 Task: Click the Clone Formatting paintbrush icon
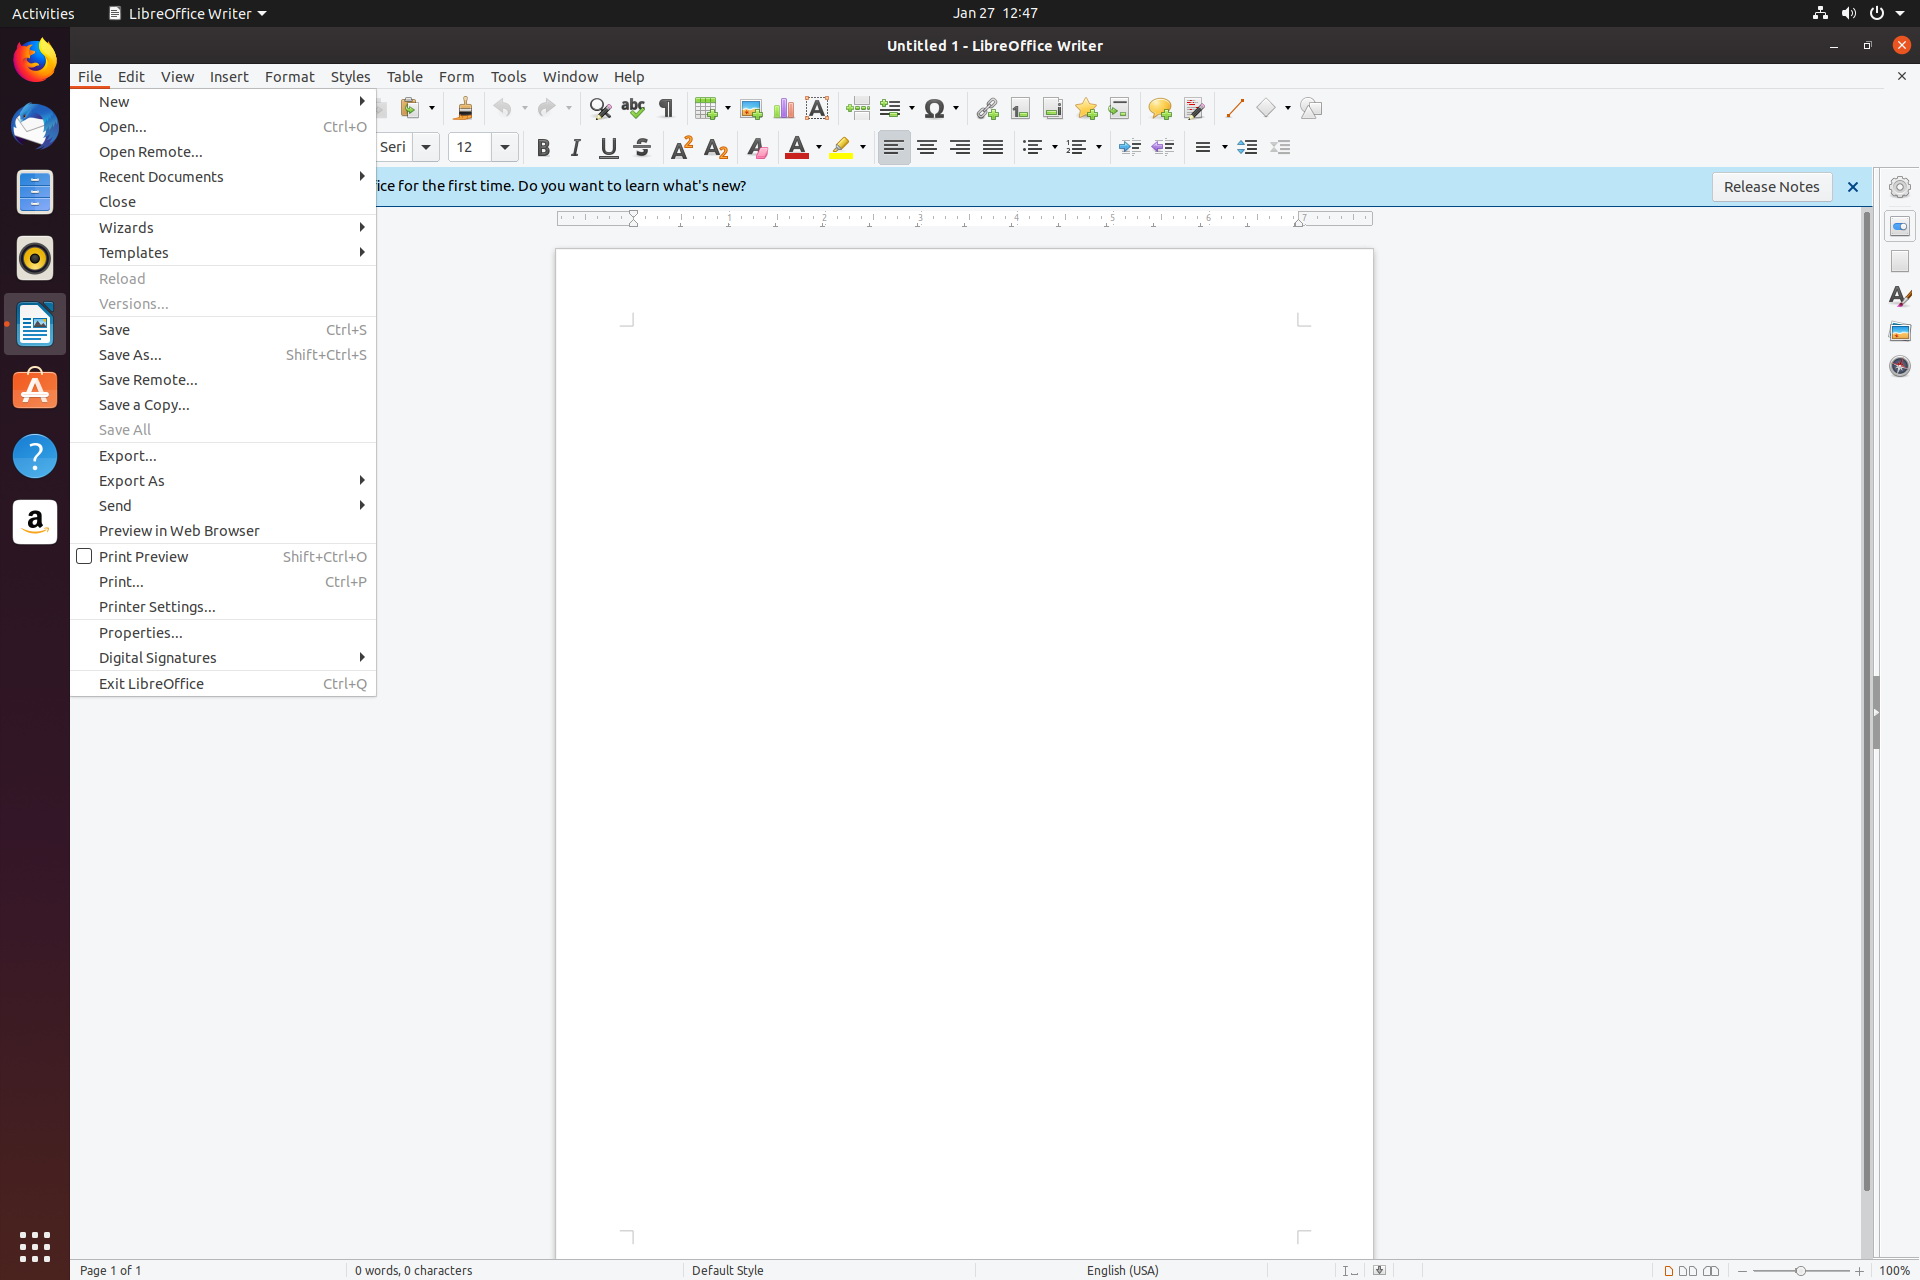click(x=463, y=108)
